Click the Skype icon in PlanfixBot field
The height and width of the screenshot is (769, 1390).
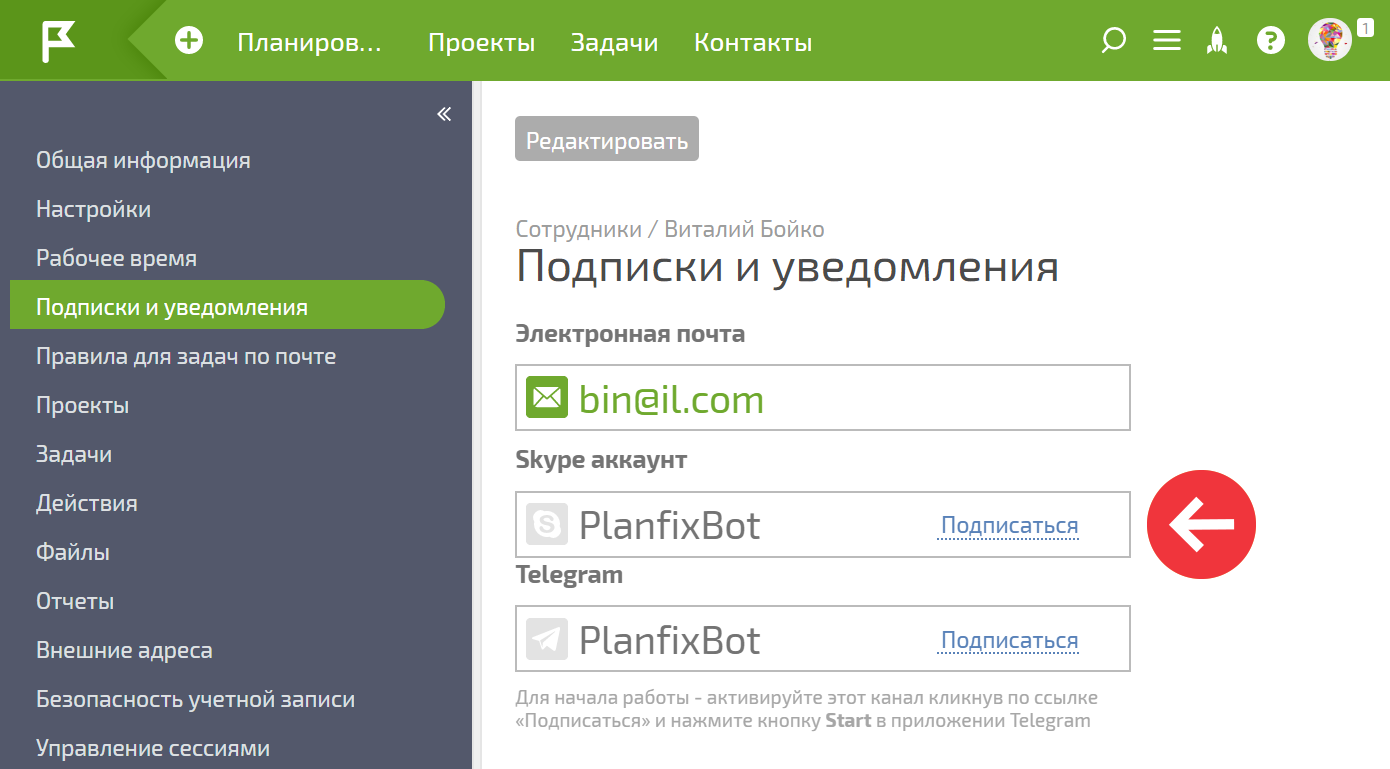(547, 524)
